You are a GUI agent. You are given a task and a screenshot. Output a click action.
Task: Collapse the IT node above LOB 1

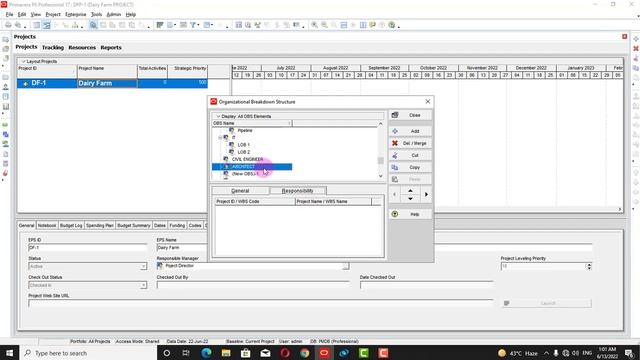[220, 138]
